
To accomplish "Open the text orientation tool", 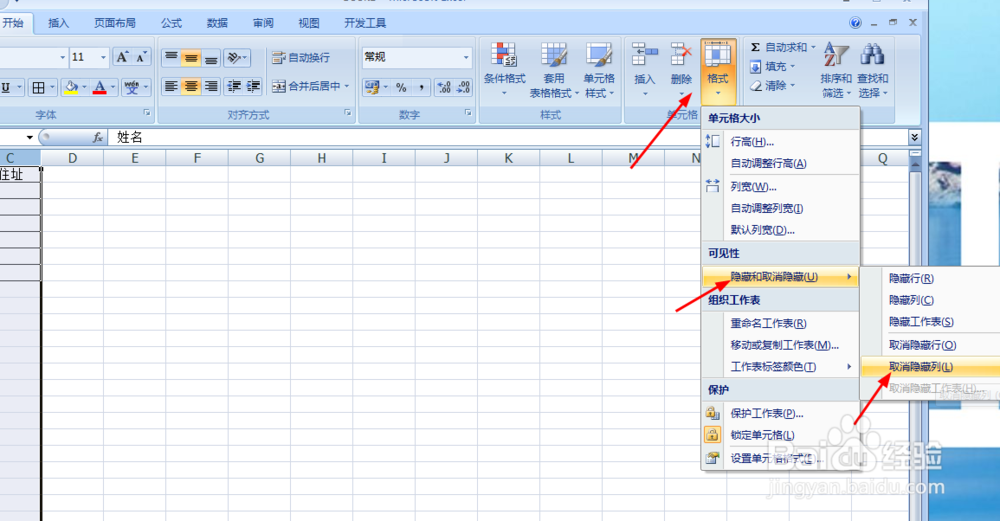I will [236, 57].
